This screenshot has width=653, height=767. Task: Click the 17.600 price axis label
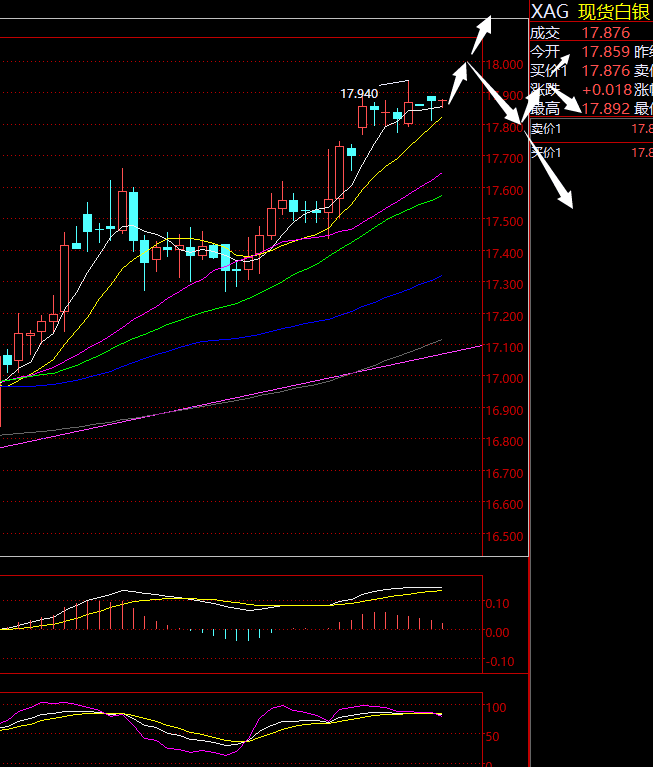click(504, 190)
